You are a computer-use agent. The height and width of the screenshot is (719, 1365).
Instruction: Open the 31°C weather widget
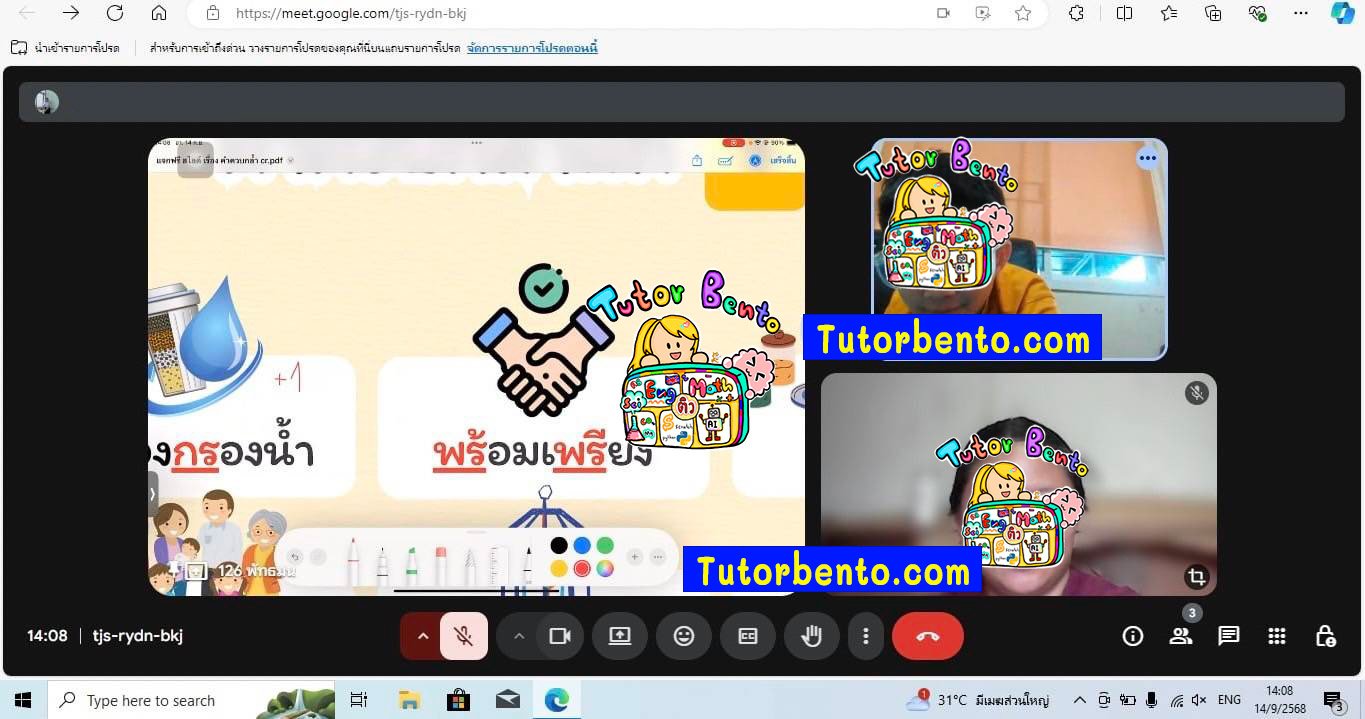point(977,700)
